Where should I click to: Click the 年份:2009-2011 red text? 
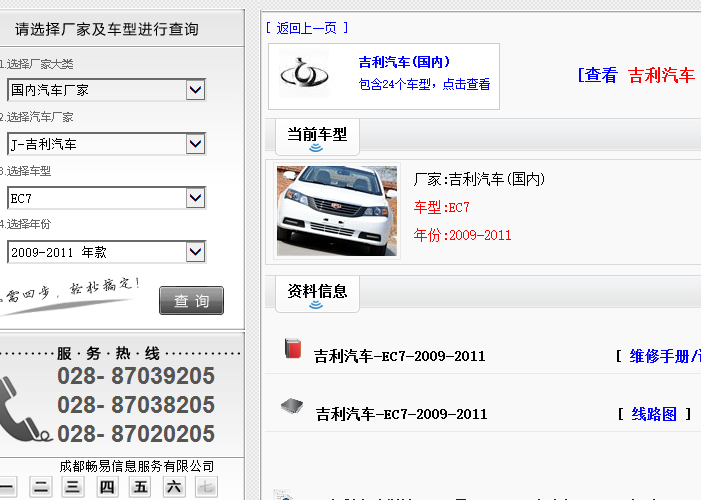(x=462, y=235)
